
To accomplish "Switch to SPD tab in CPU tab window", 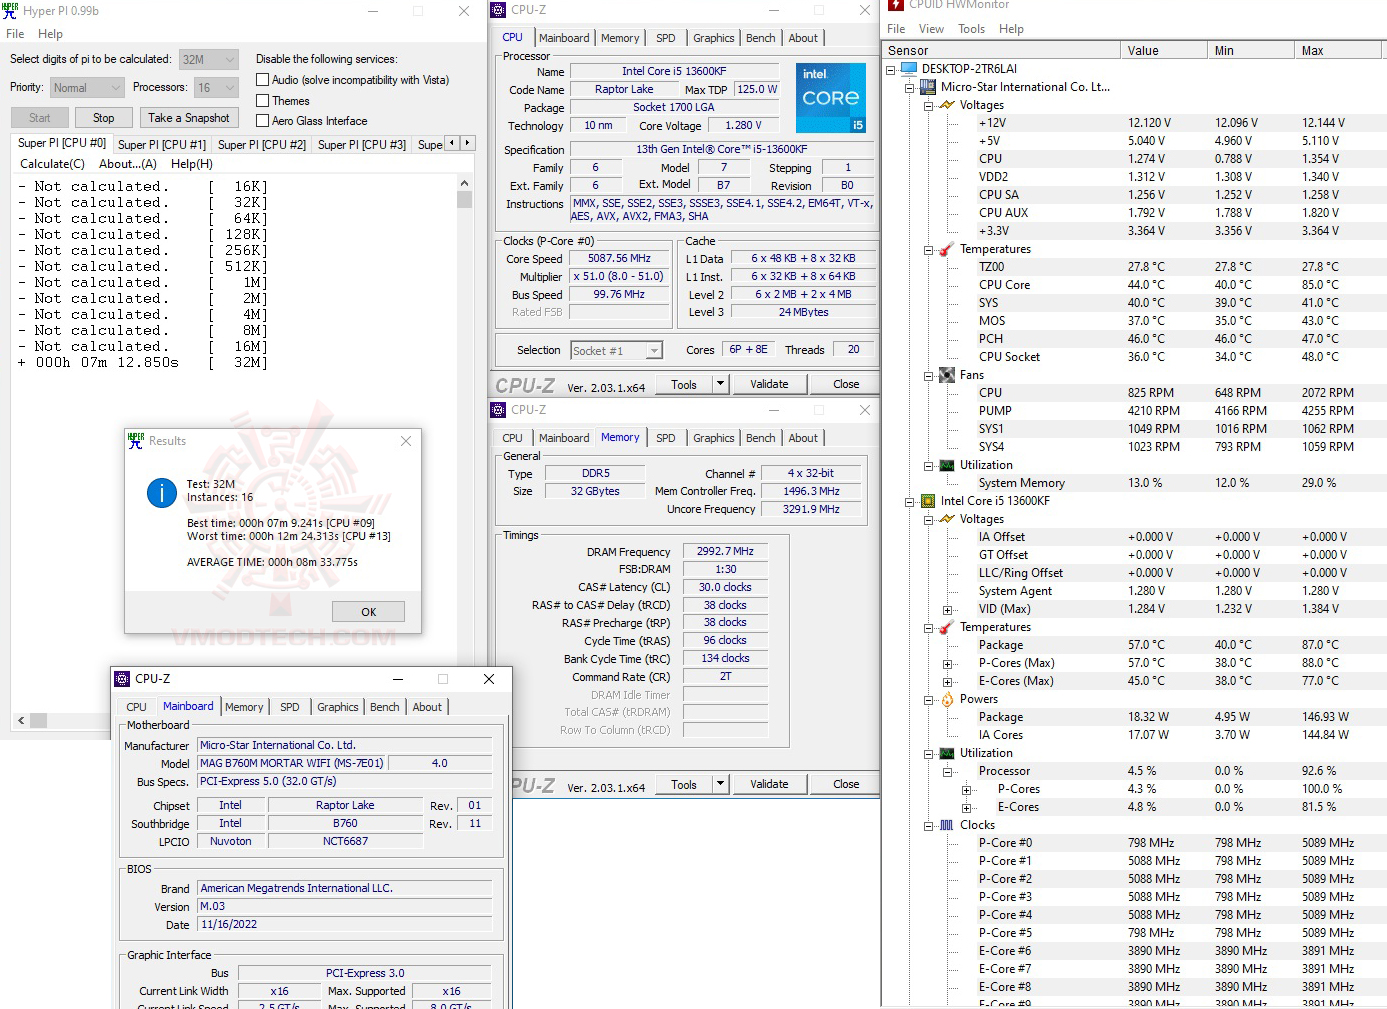I will click(666, 38).
